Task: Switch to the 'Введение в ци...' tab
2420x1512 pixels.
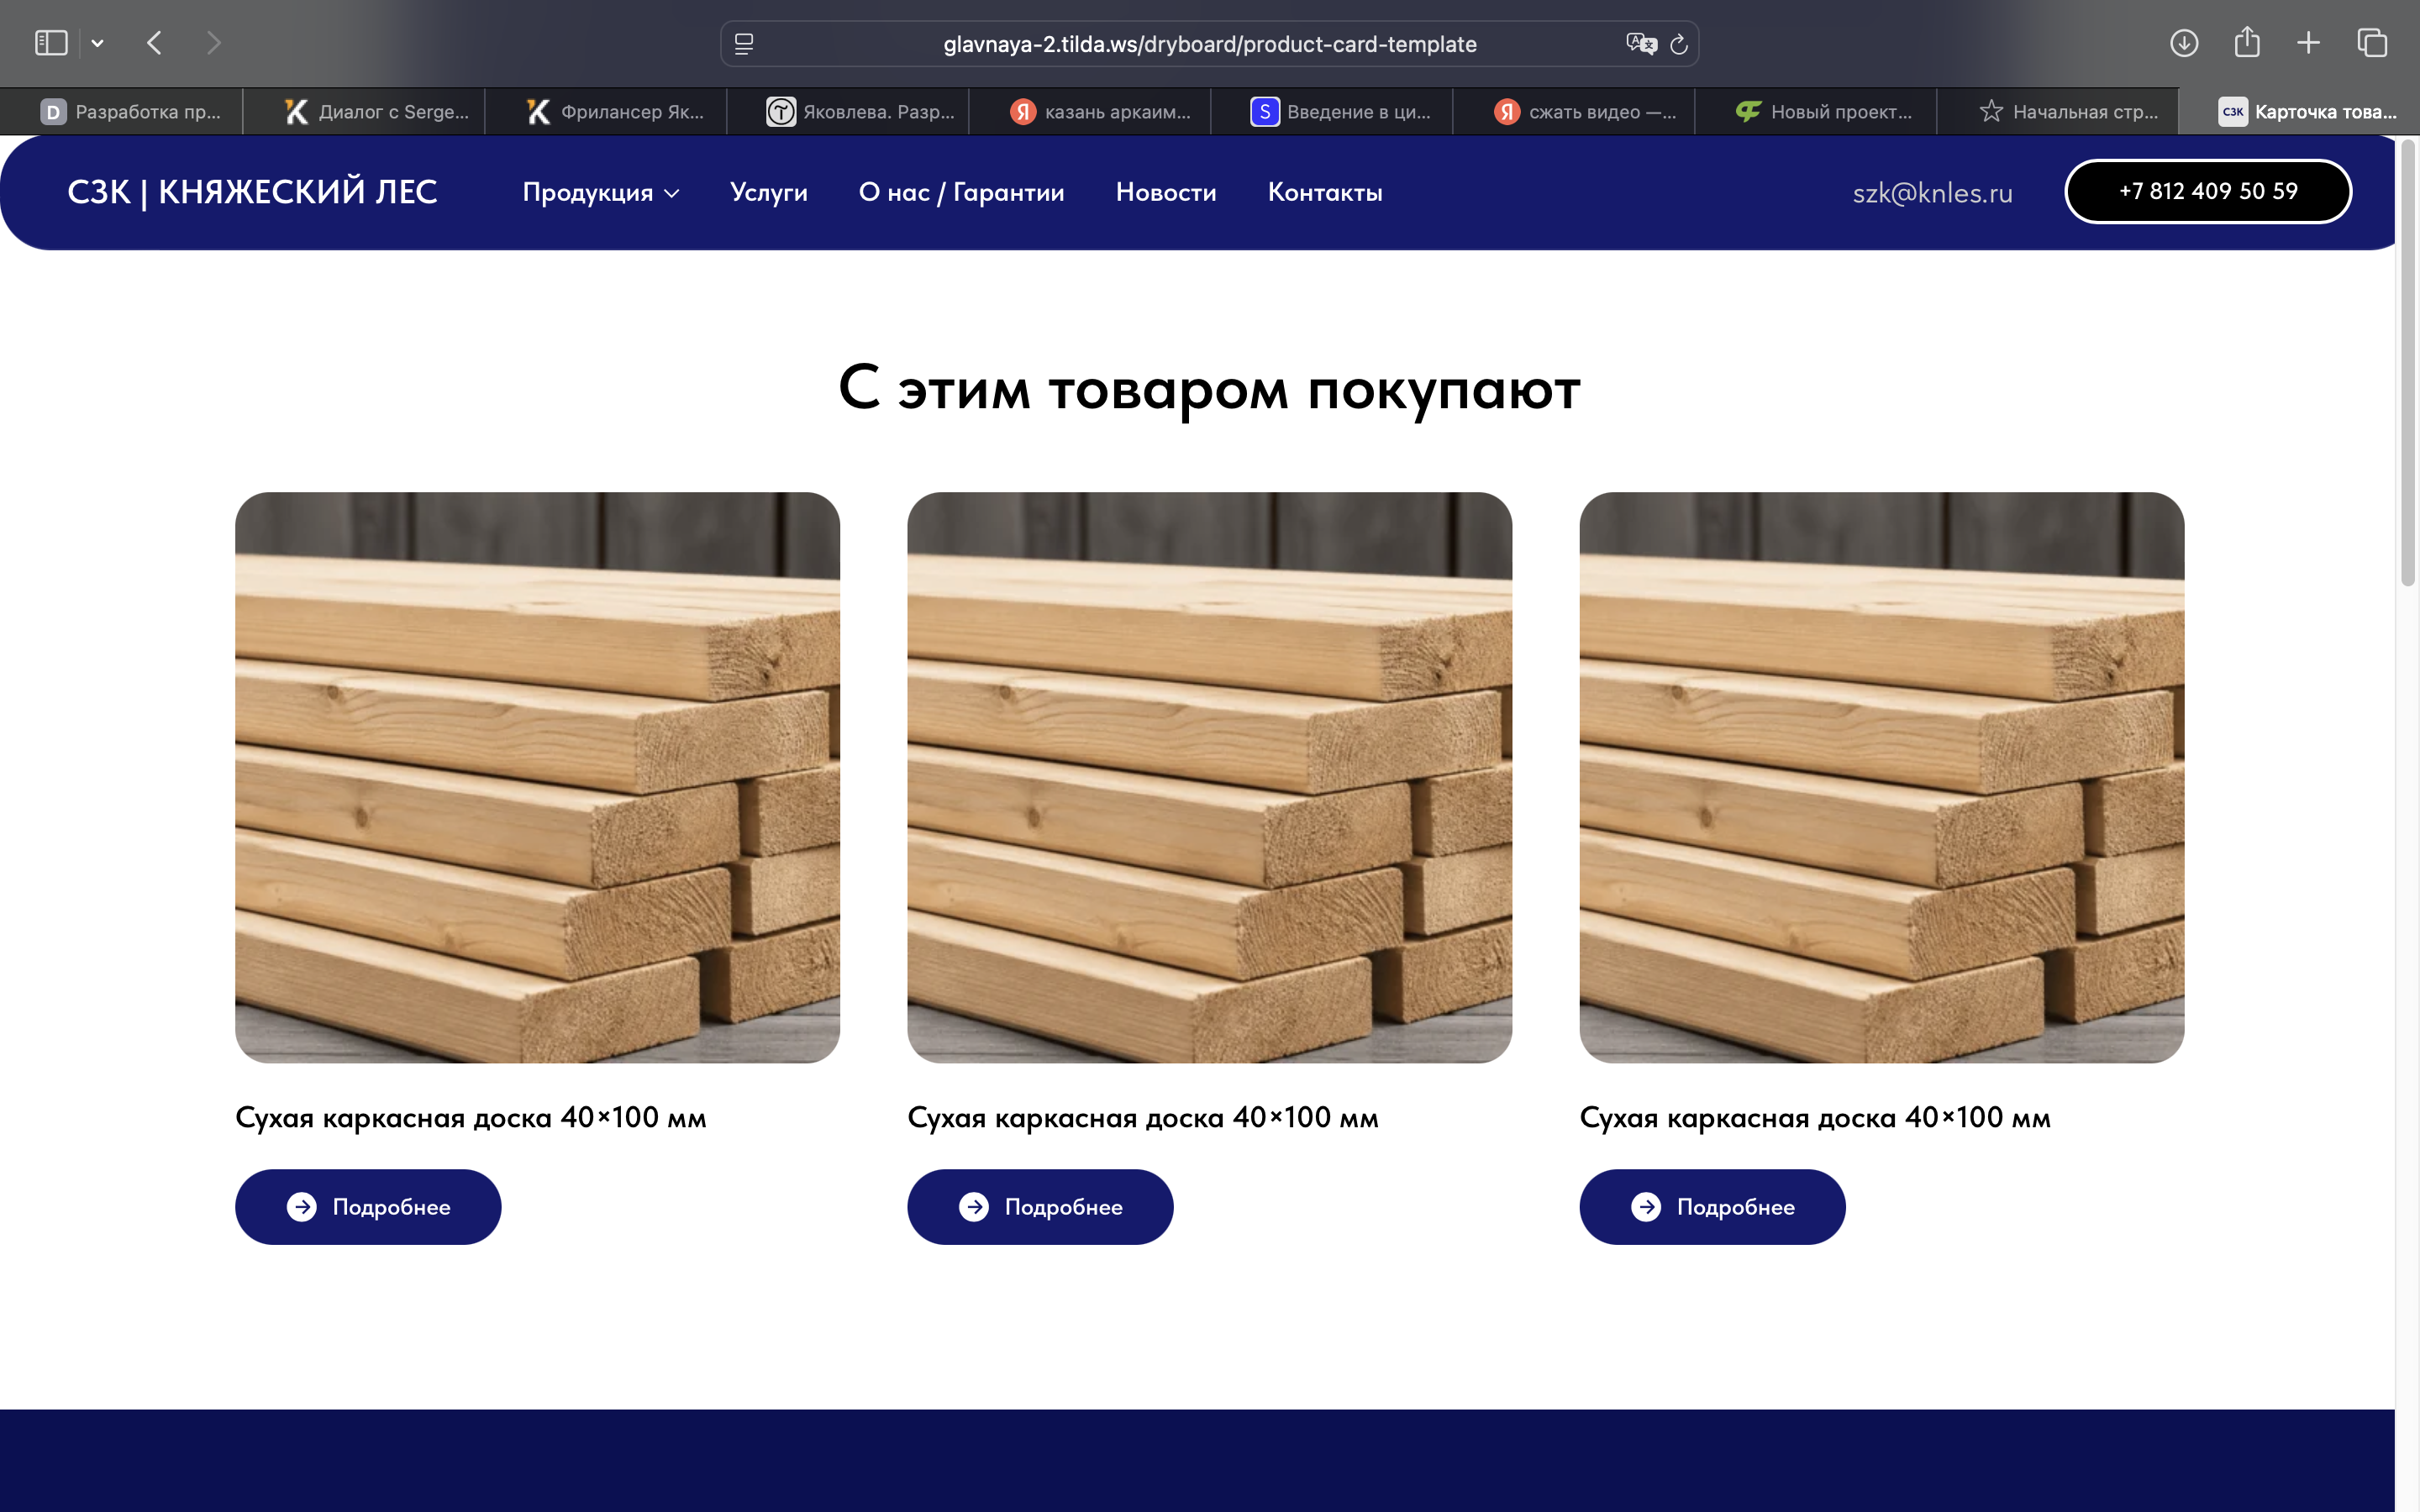Action: 1332,112
